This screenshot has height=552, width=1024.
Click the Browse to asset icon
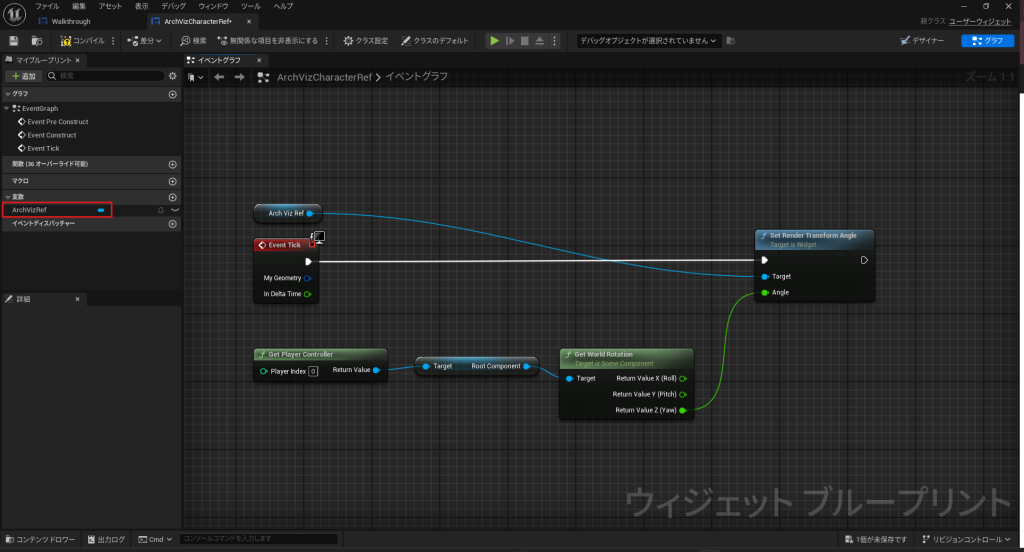coord(37,41)
